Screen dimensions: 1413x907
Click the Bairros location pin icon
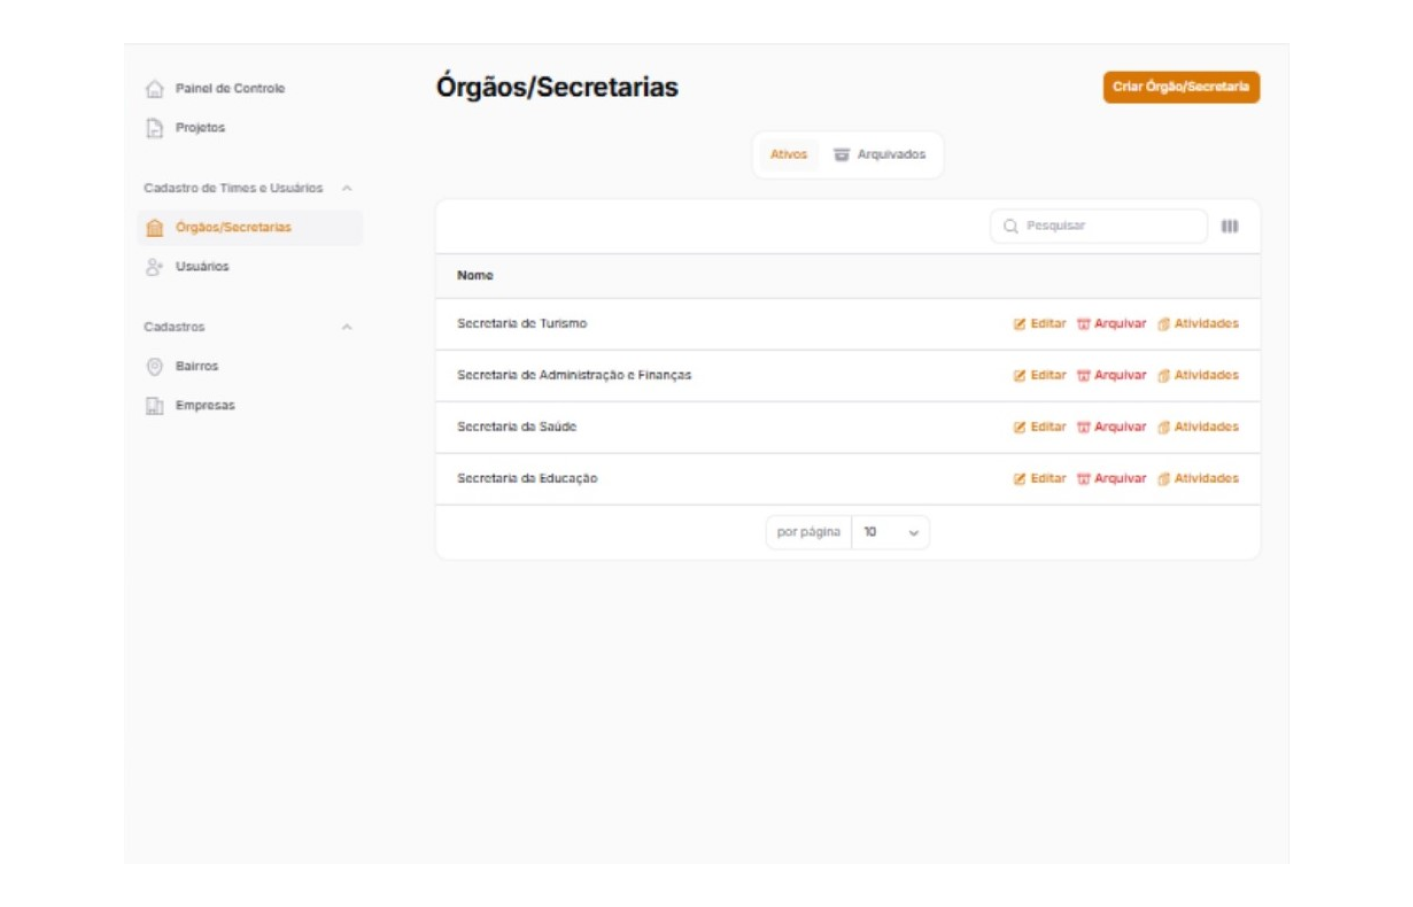click(155, 367)
